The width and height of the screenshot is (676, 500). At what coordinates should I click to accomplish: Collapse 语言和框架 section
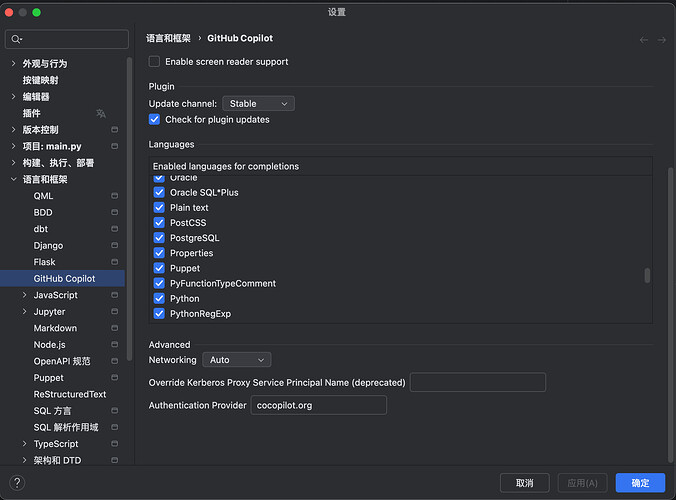pos(13,179)
